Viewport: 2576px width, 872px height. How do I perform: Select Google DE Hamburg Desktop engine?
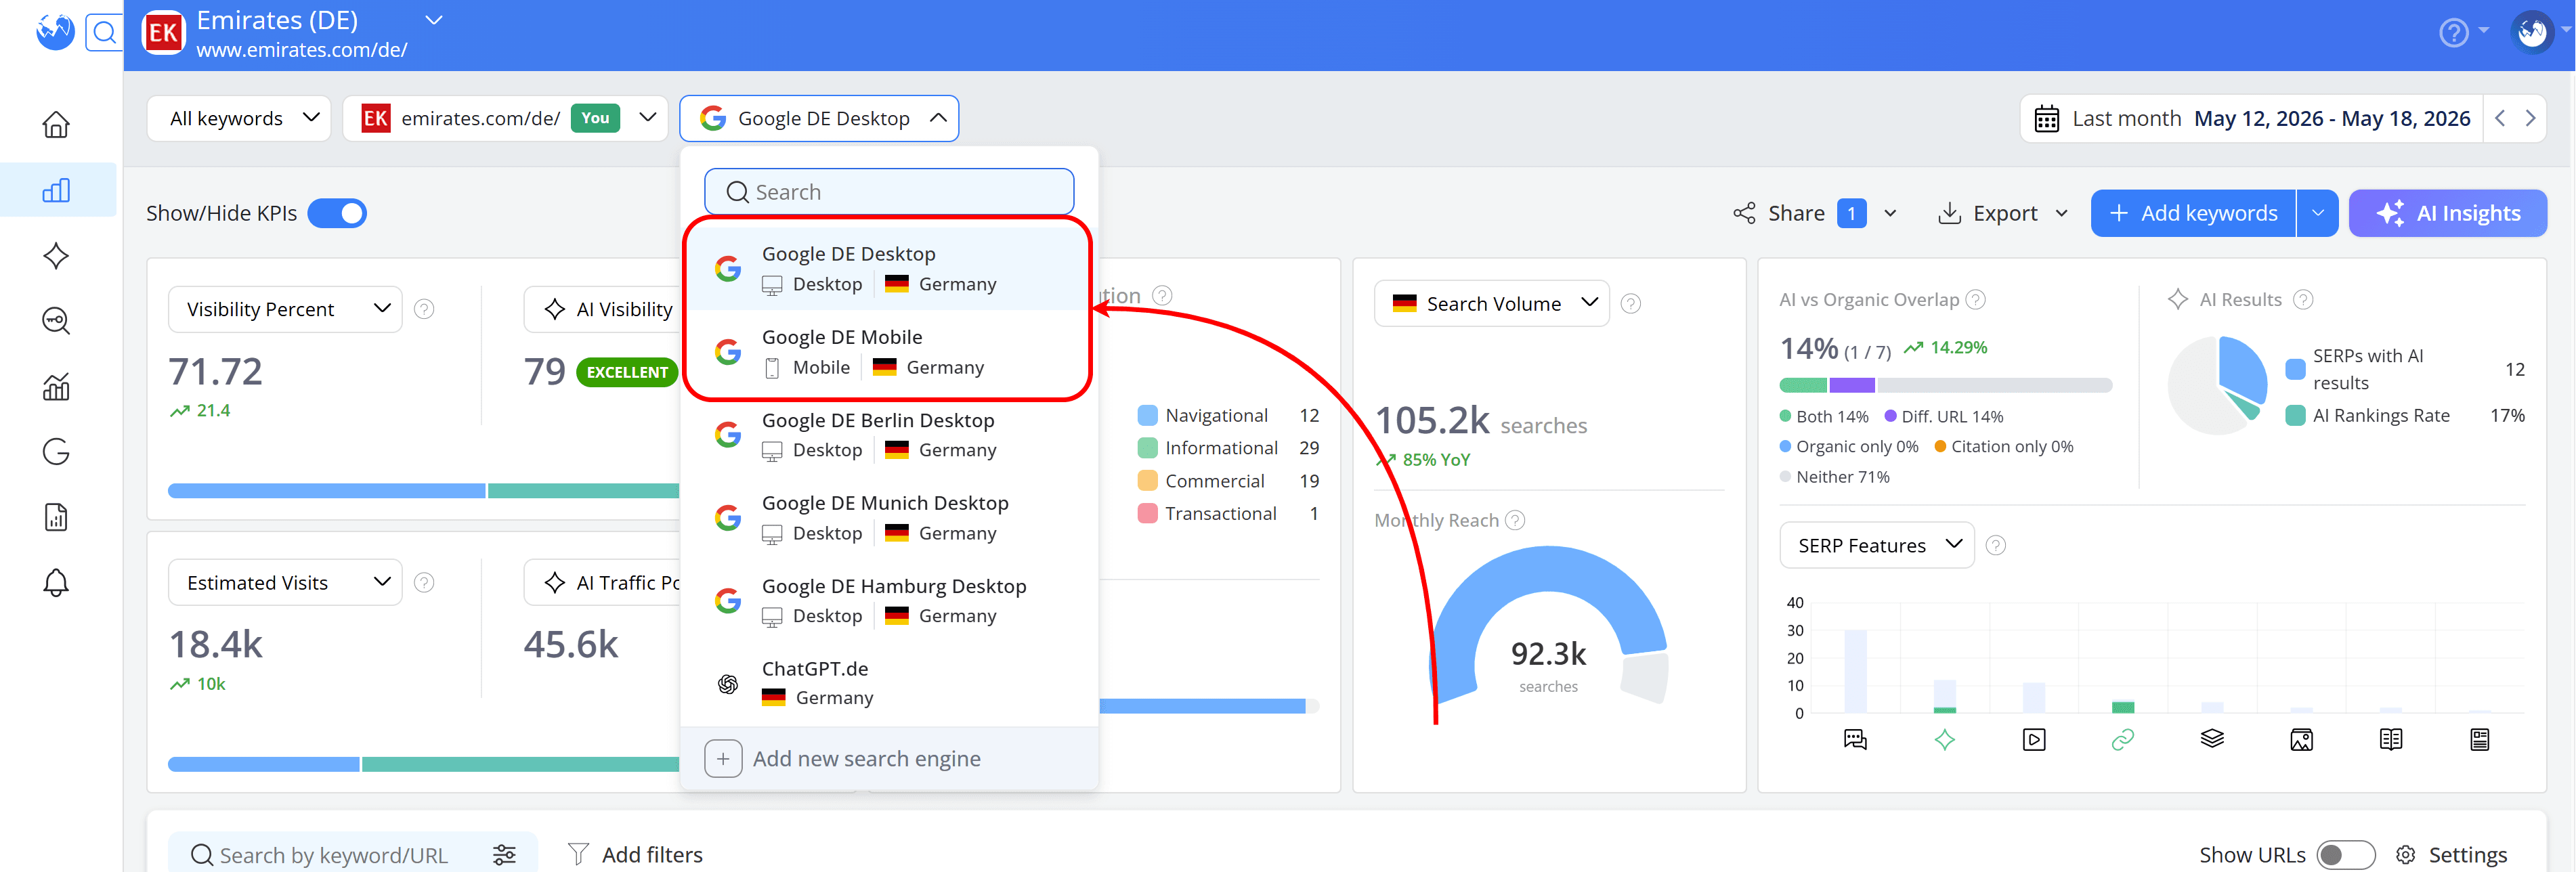(x=888, y=601)
